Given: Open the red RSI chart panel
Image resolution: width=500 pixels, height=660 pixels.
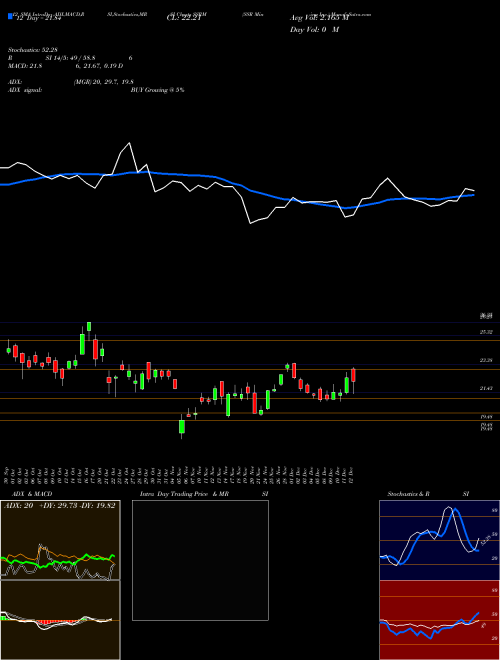Looking at the screenshot, I should click(439, 620).
